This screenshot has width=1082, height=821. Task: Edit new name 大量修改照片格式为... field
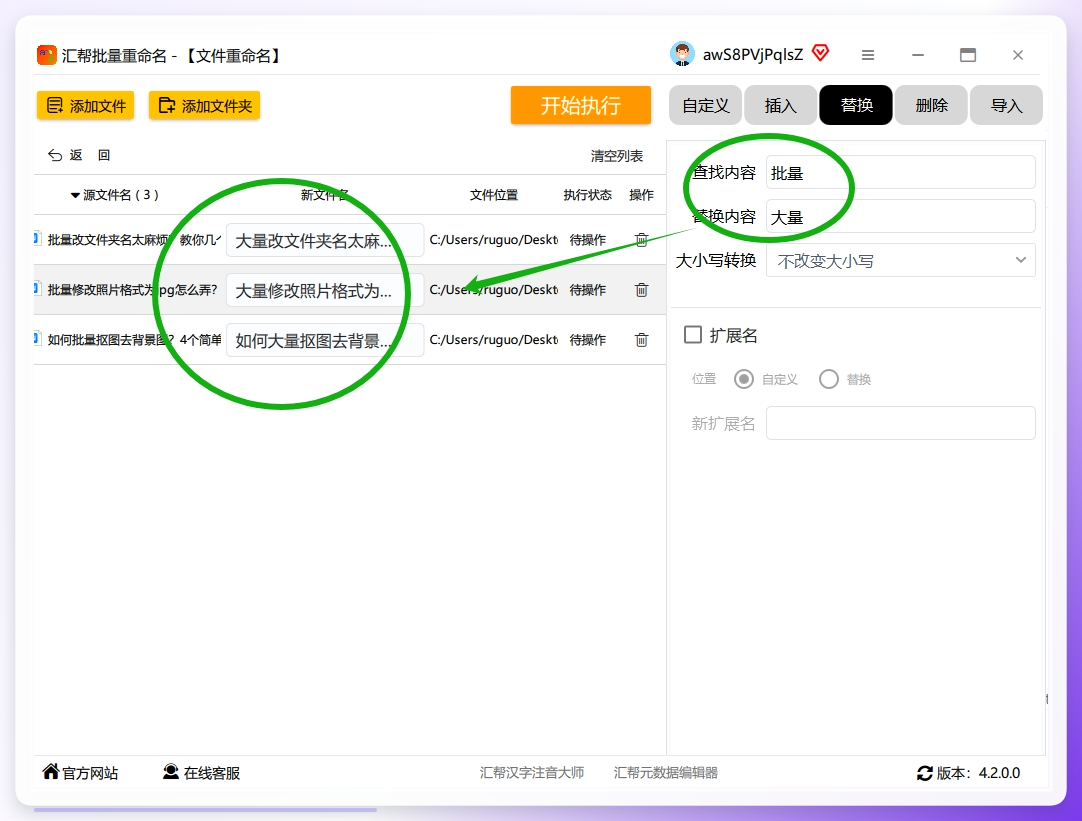(325, 290)
